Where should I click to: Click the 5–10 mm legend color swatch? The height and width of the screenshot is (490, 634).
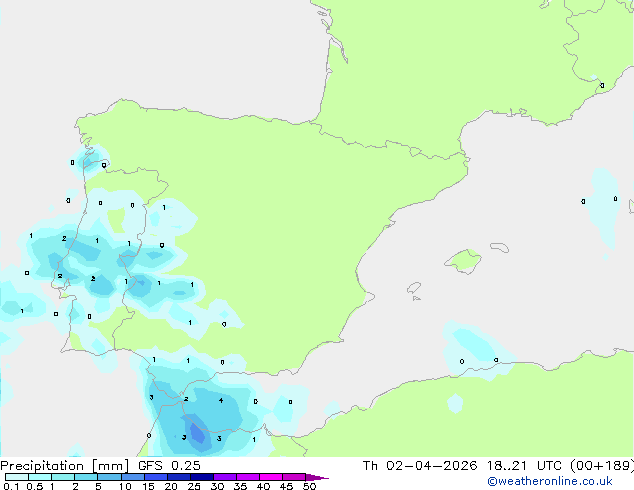(x=109, y=477)
